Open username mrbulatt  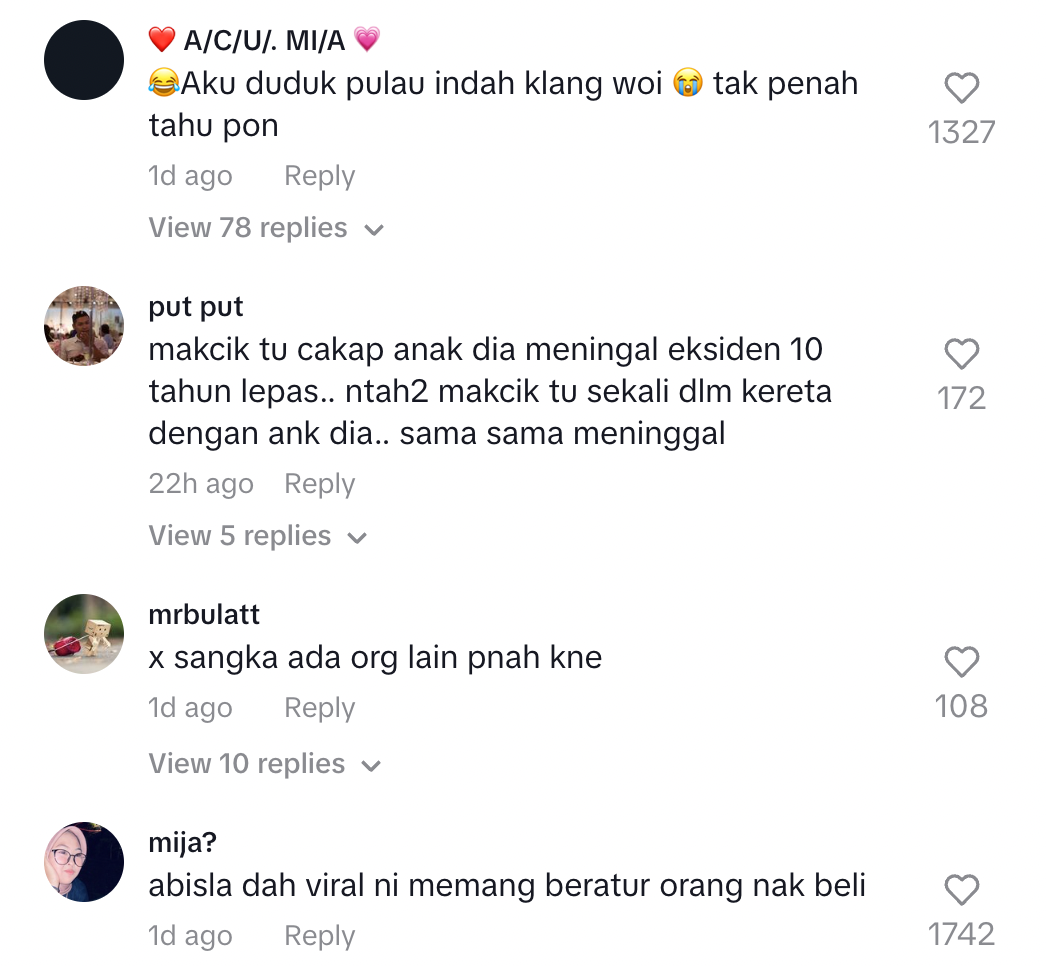coord(204,614)
